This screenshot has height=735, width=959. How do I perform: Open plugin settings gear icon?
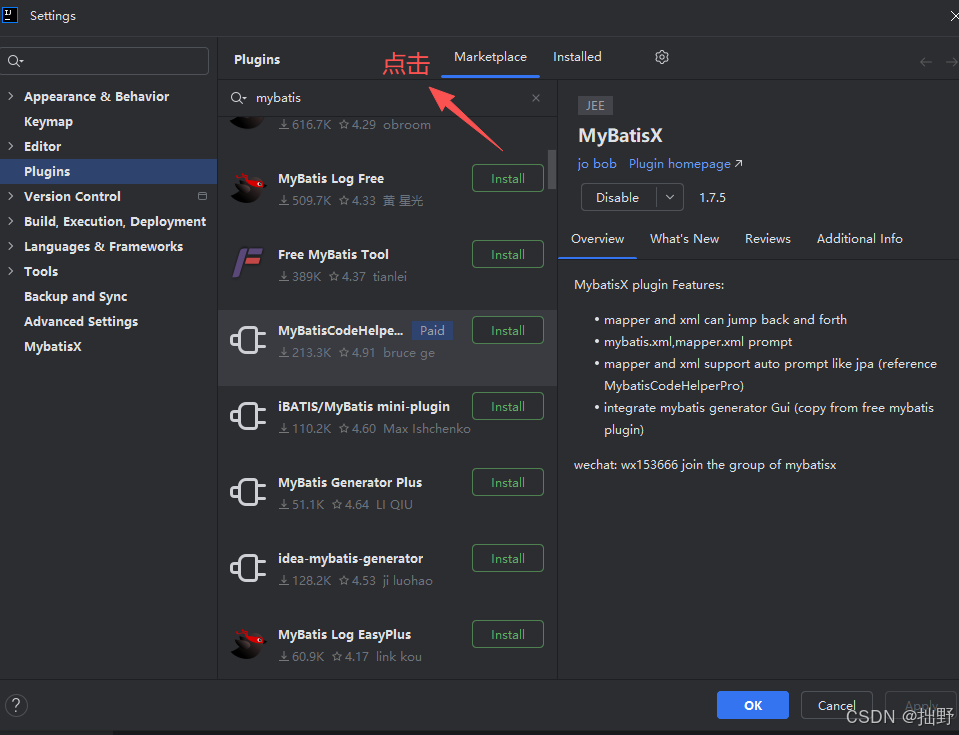pos(662,57)
